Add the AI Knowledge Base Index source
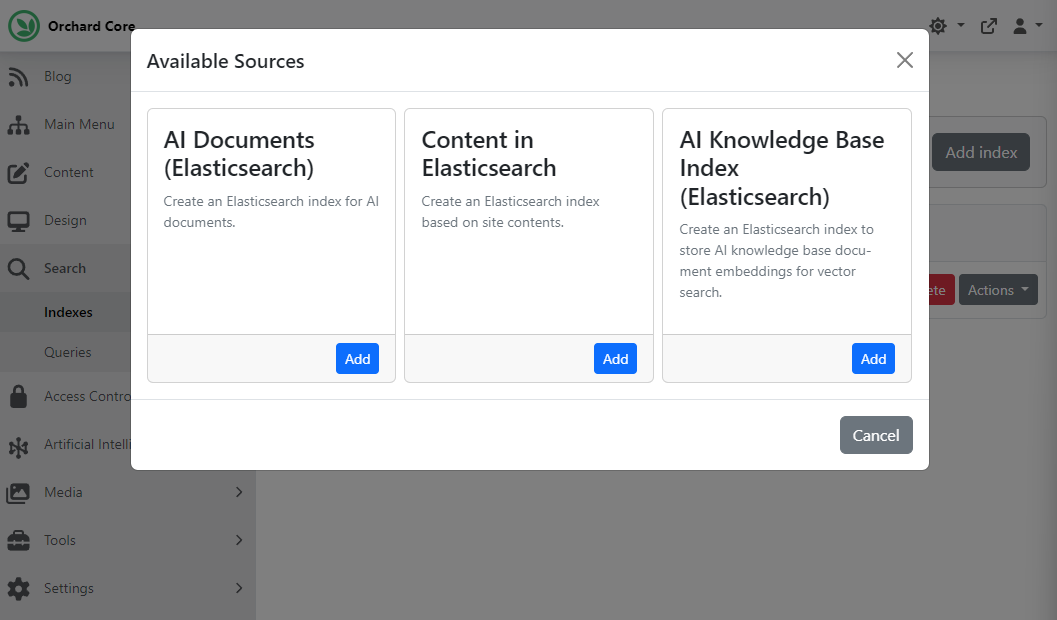This screenshot has height=620, width=1057. point(873,359)
